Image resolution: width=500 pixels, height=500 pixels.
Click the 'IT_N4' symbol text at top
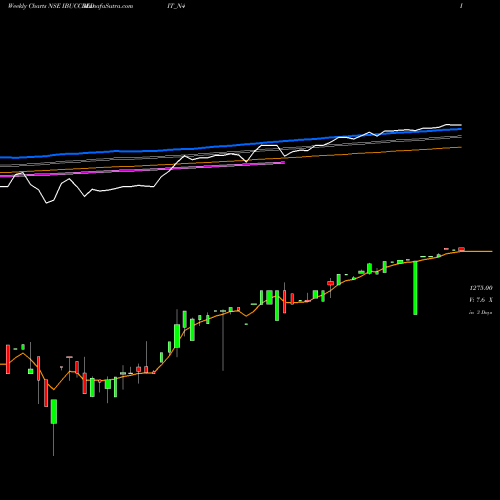176,6
